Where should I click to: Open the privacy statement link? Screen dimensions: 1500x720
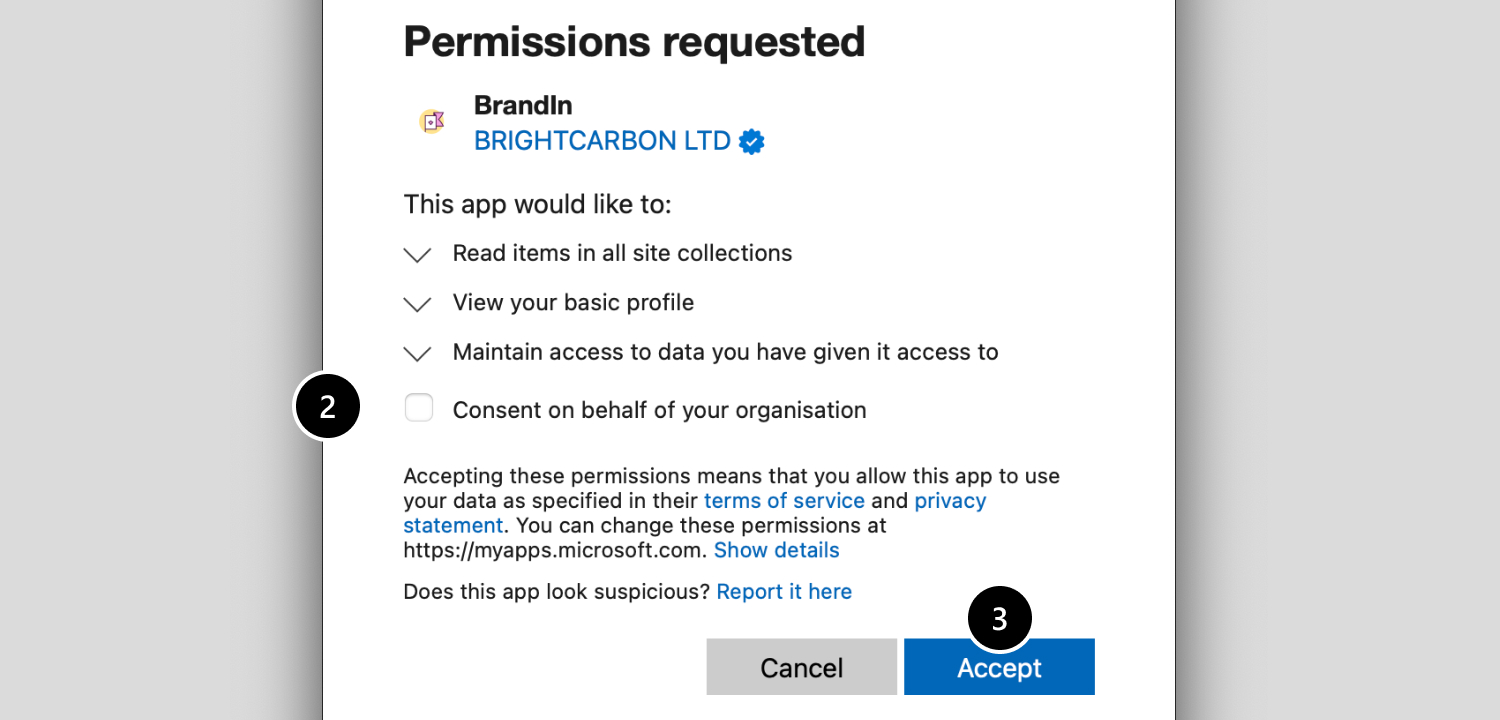[x=949, y=501]
